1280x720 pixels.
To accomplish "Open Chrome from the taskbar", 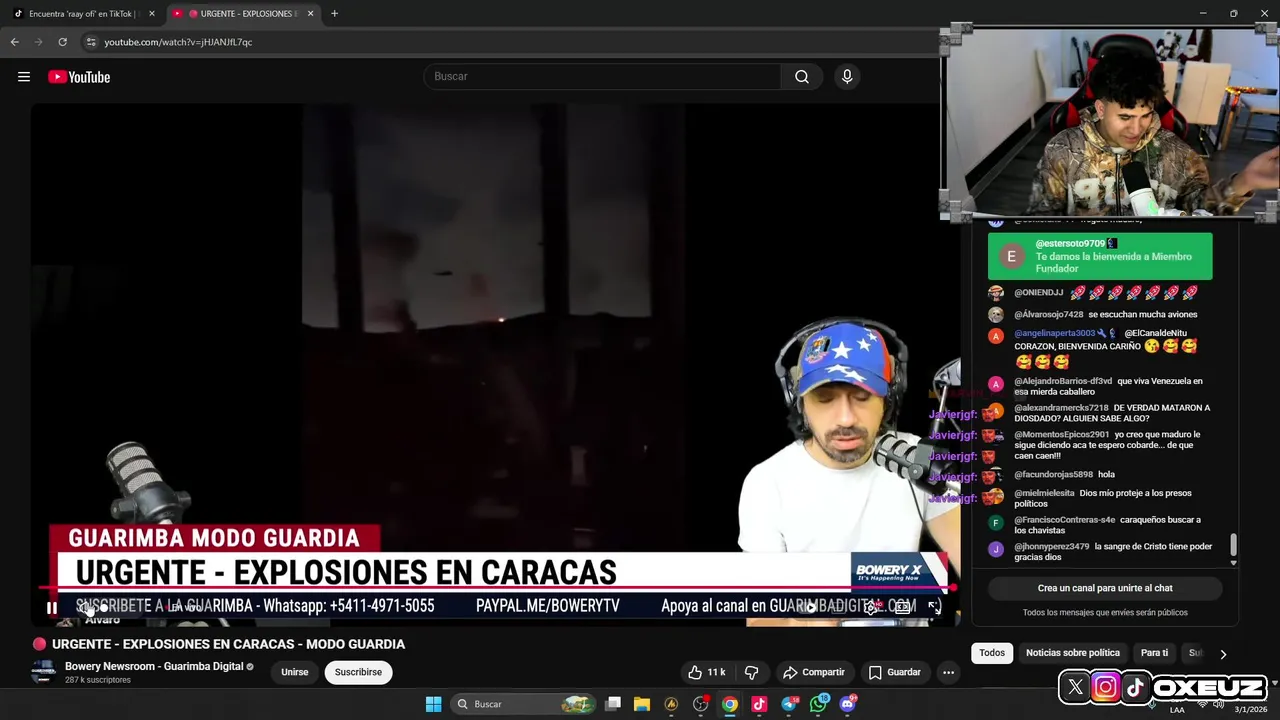I will tap(730, 704).
